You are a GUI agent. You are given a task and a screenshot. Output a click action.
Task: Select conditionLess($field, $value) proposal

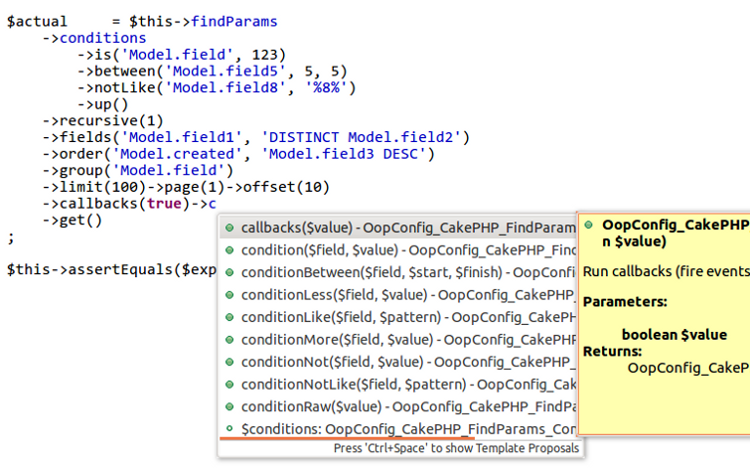point(398,295)
